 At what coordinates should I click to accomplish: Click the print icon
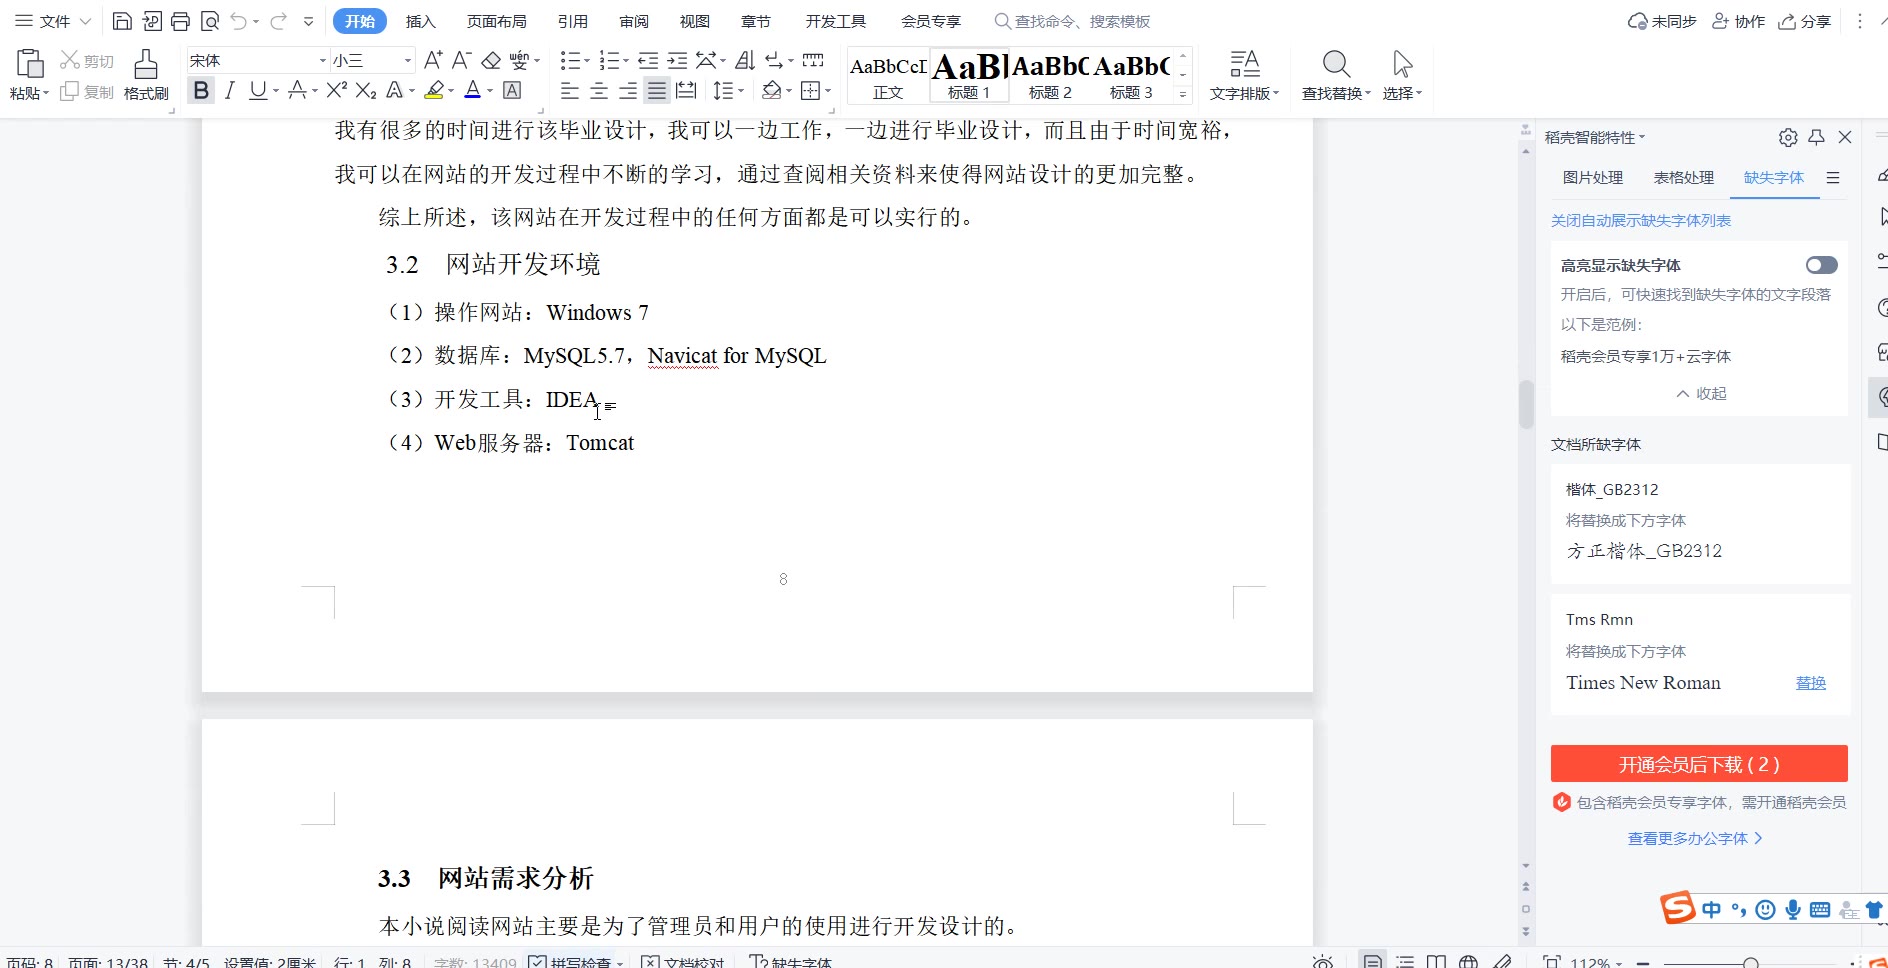pos(180,21)
